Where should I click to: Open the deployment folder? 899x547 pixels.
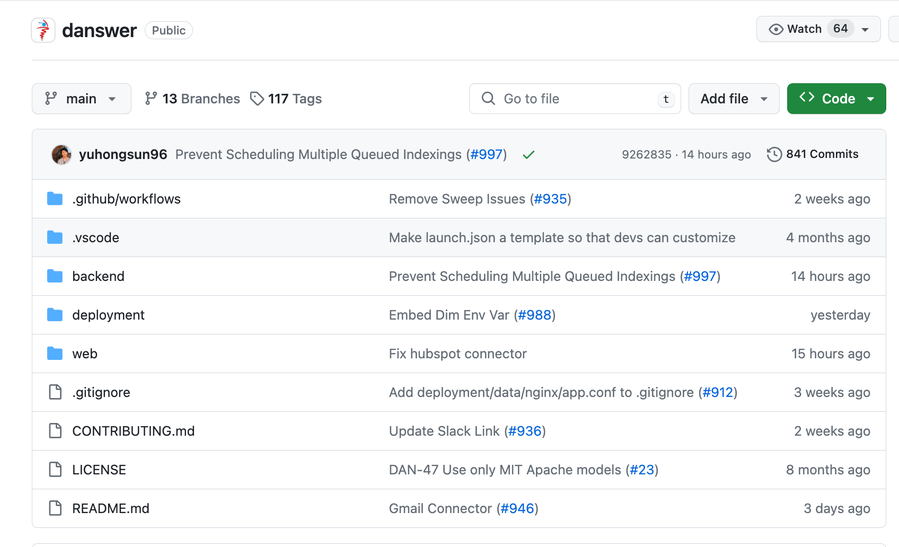tap(108, 315)
